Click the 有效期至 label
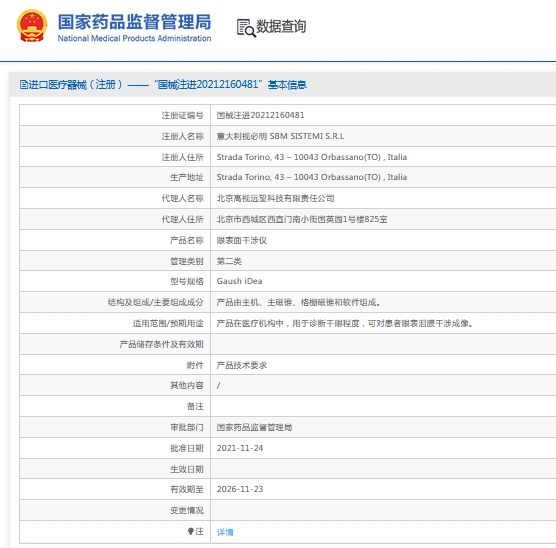The height and width of the screenshot is (548, 556). [x=187, y=489]
